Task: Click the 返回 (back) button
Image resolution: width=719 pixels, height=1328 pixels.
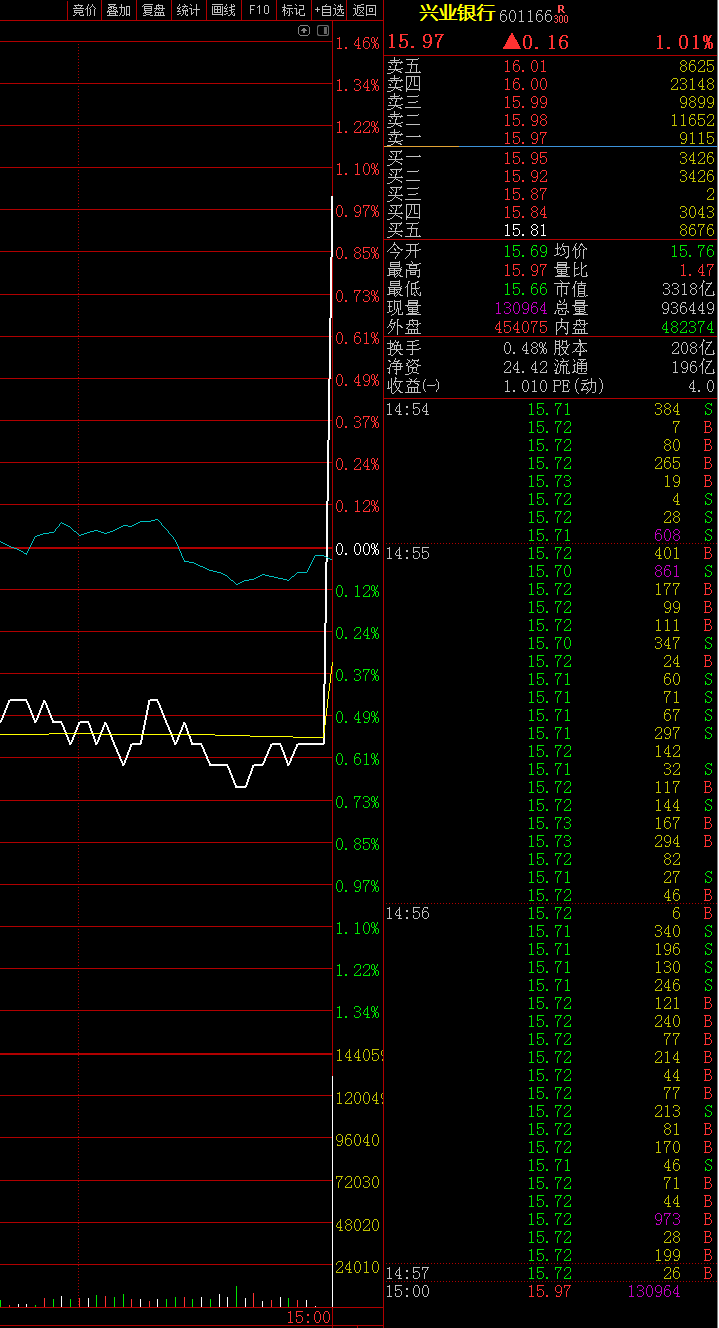Action: pyautogui.click(x=365, y=10)
